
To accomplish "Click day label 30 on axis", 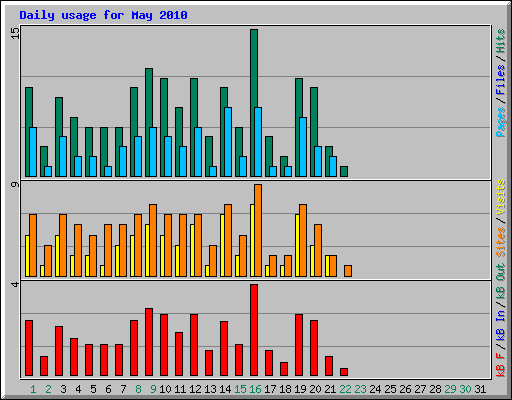I will [465, 389].
